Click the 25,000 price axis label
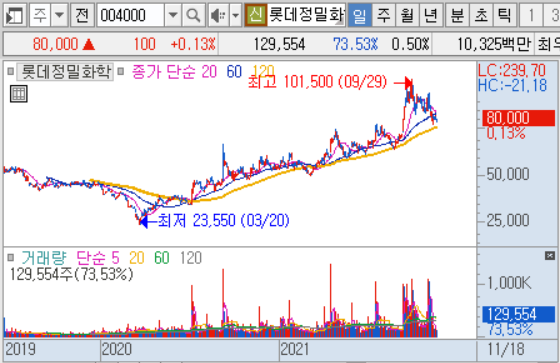This screenshot has height=363, width=560. (x=508, y=220)
